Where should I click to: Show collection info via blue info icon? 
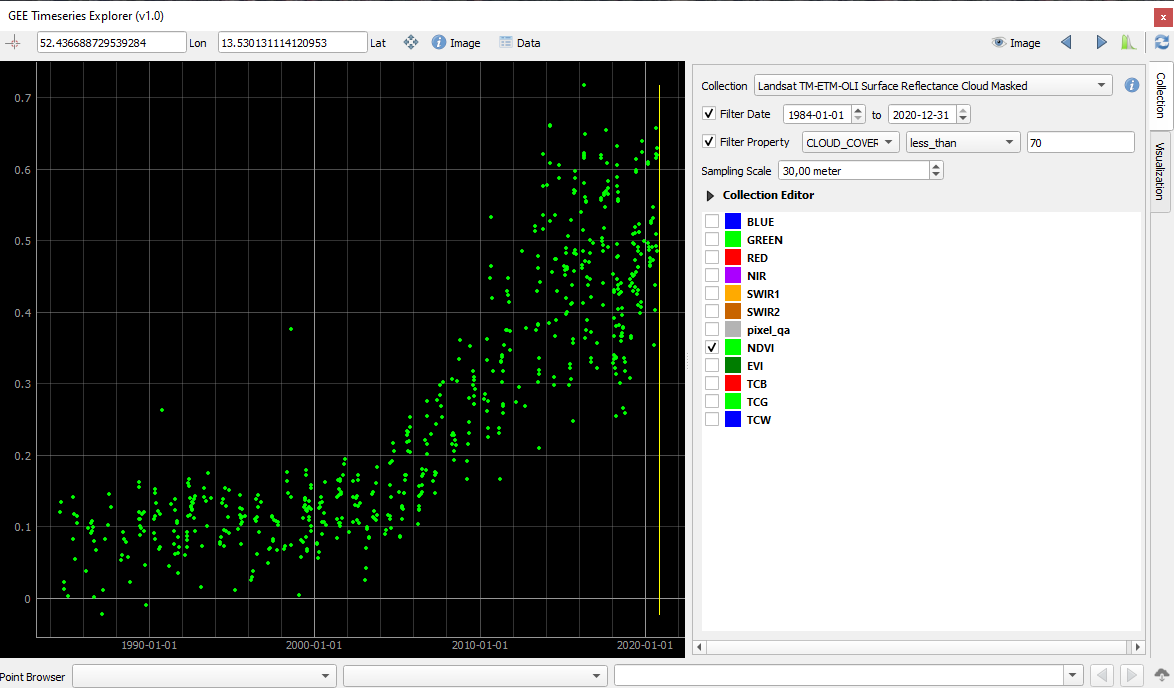tap(1131, 85)
